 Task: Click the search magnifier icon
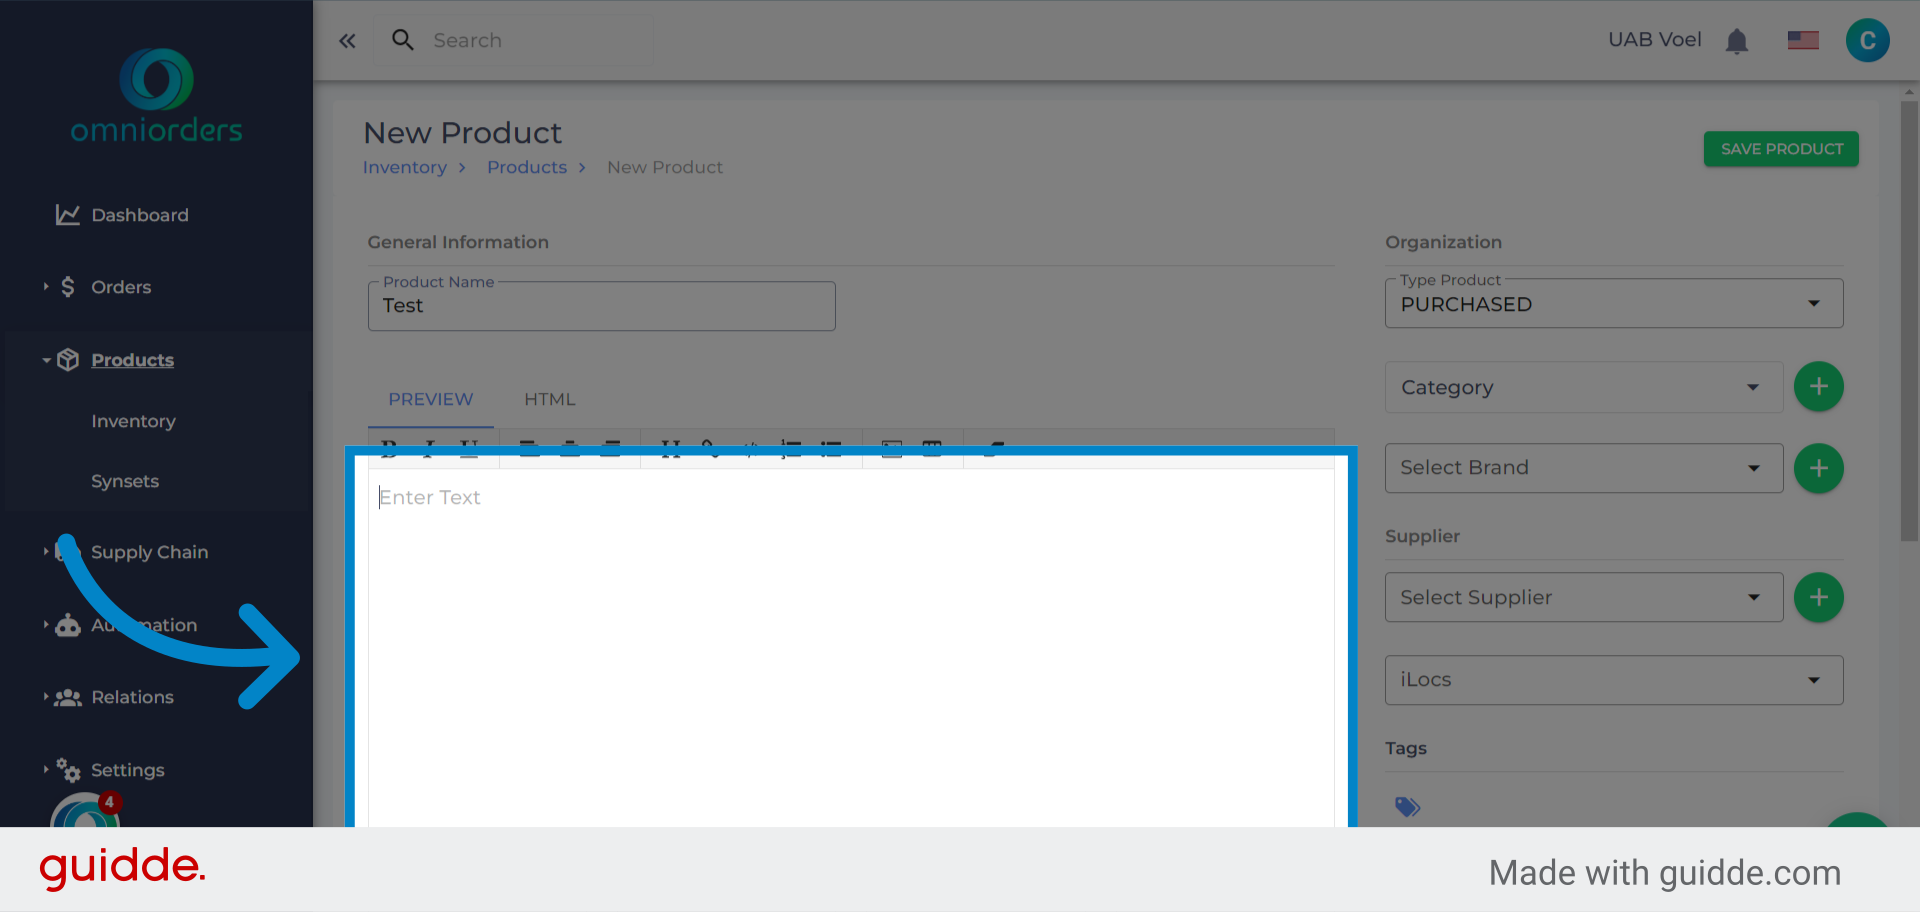point(403,40)
